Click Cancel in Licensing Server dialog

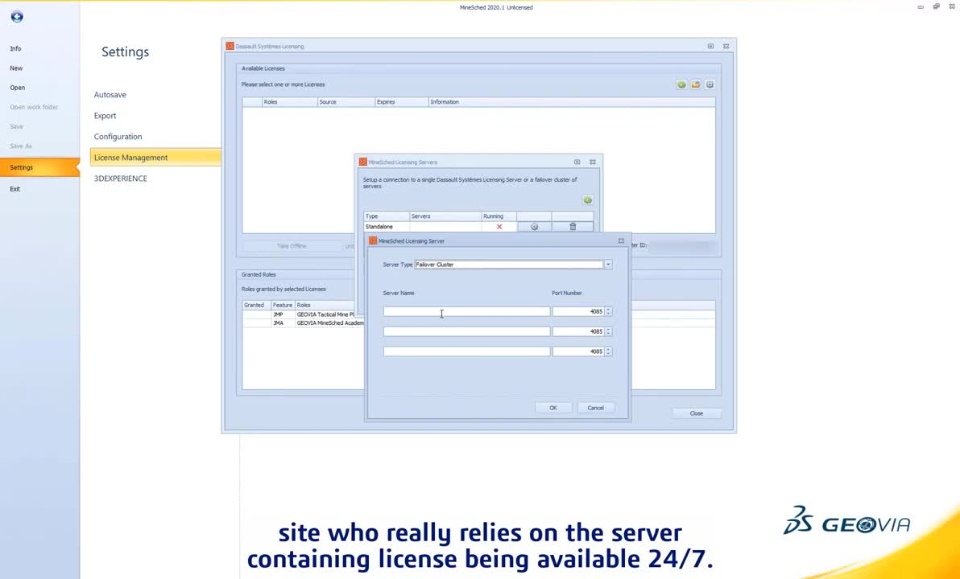pyautogui.click(x=596, y=408)
